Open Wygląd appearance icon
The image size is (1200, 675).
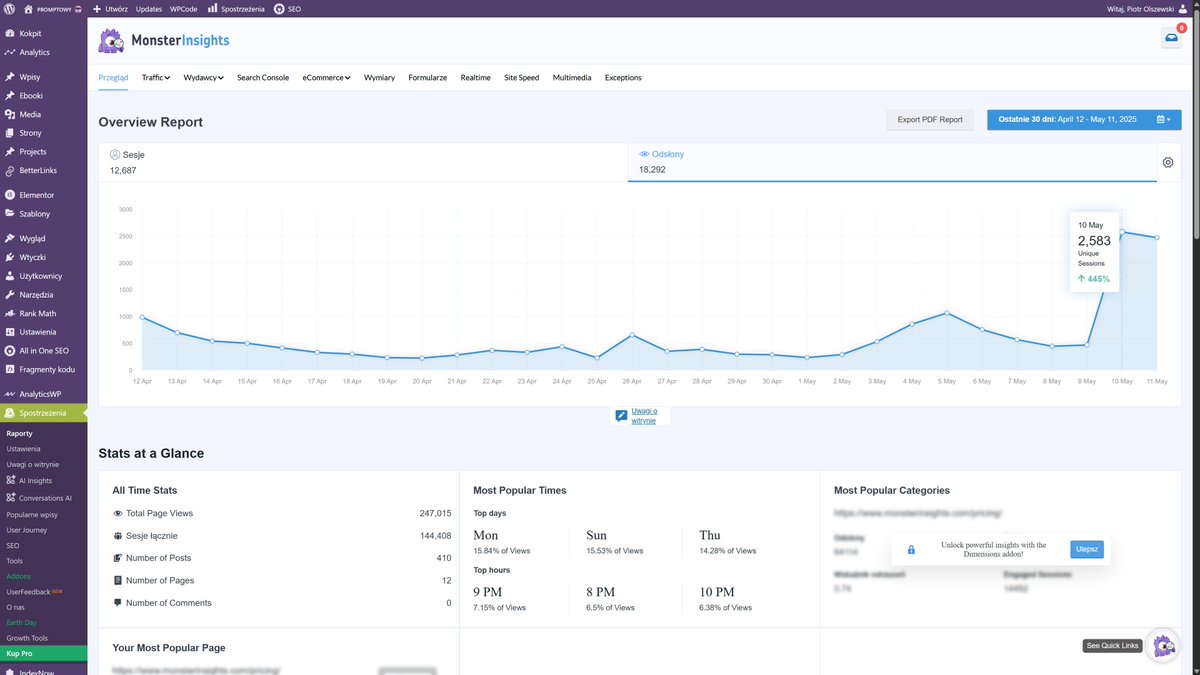click(x=9, y=239)
